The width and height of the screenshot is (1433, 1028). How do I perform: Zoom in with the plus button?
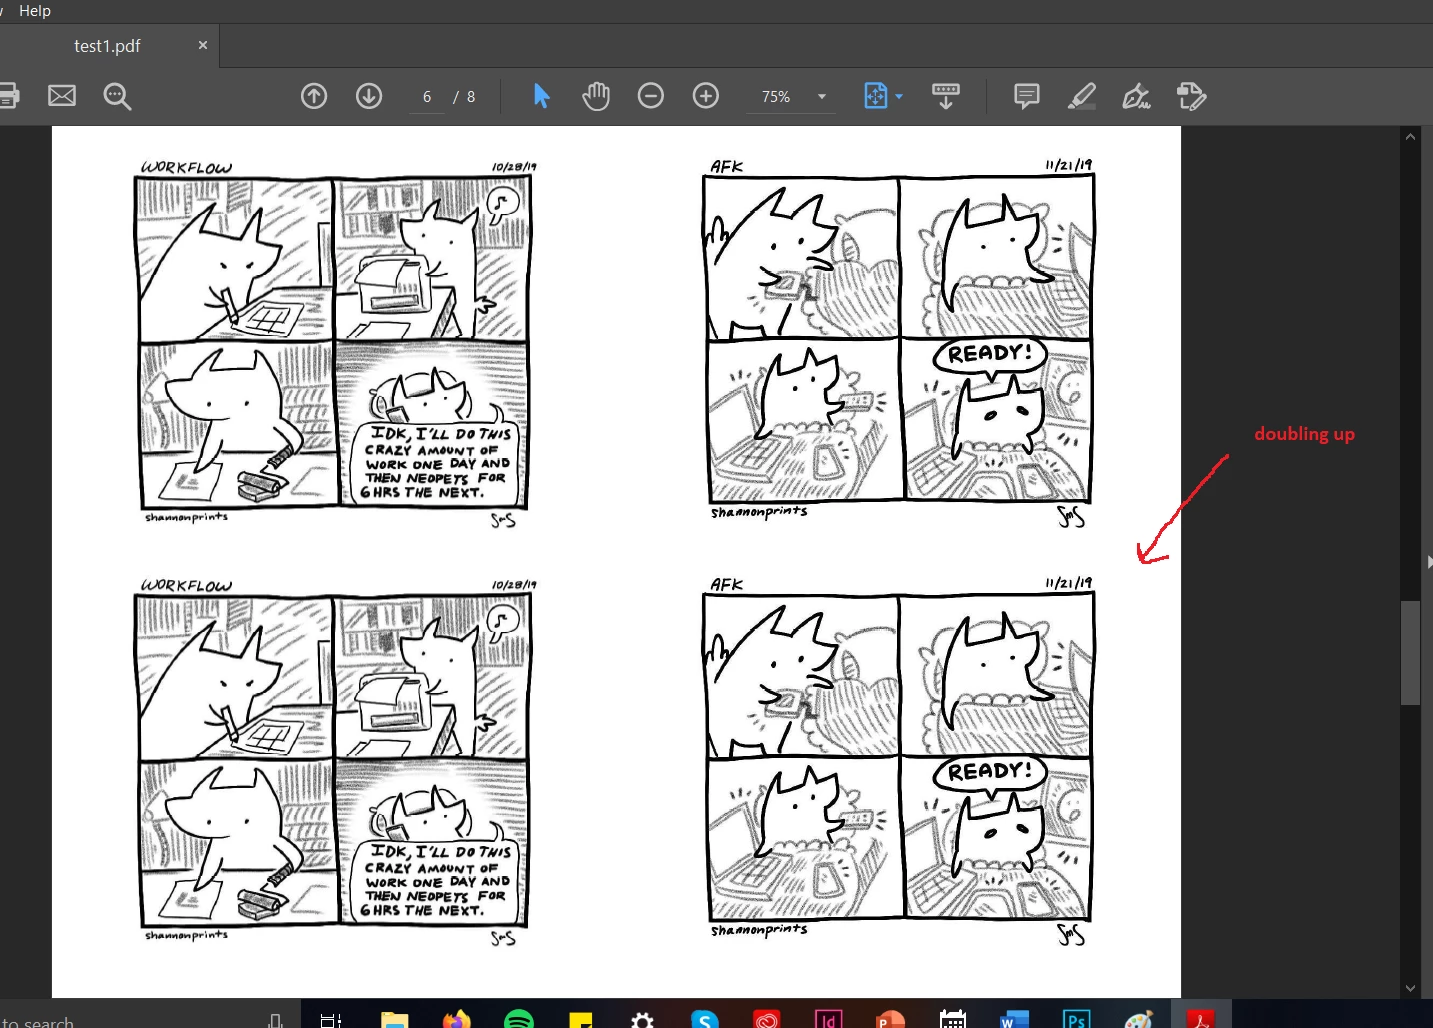point(706,96)
